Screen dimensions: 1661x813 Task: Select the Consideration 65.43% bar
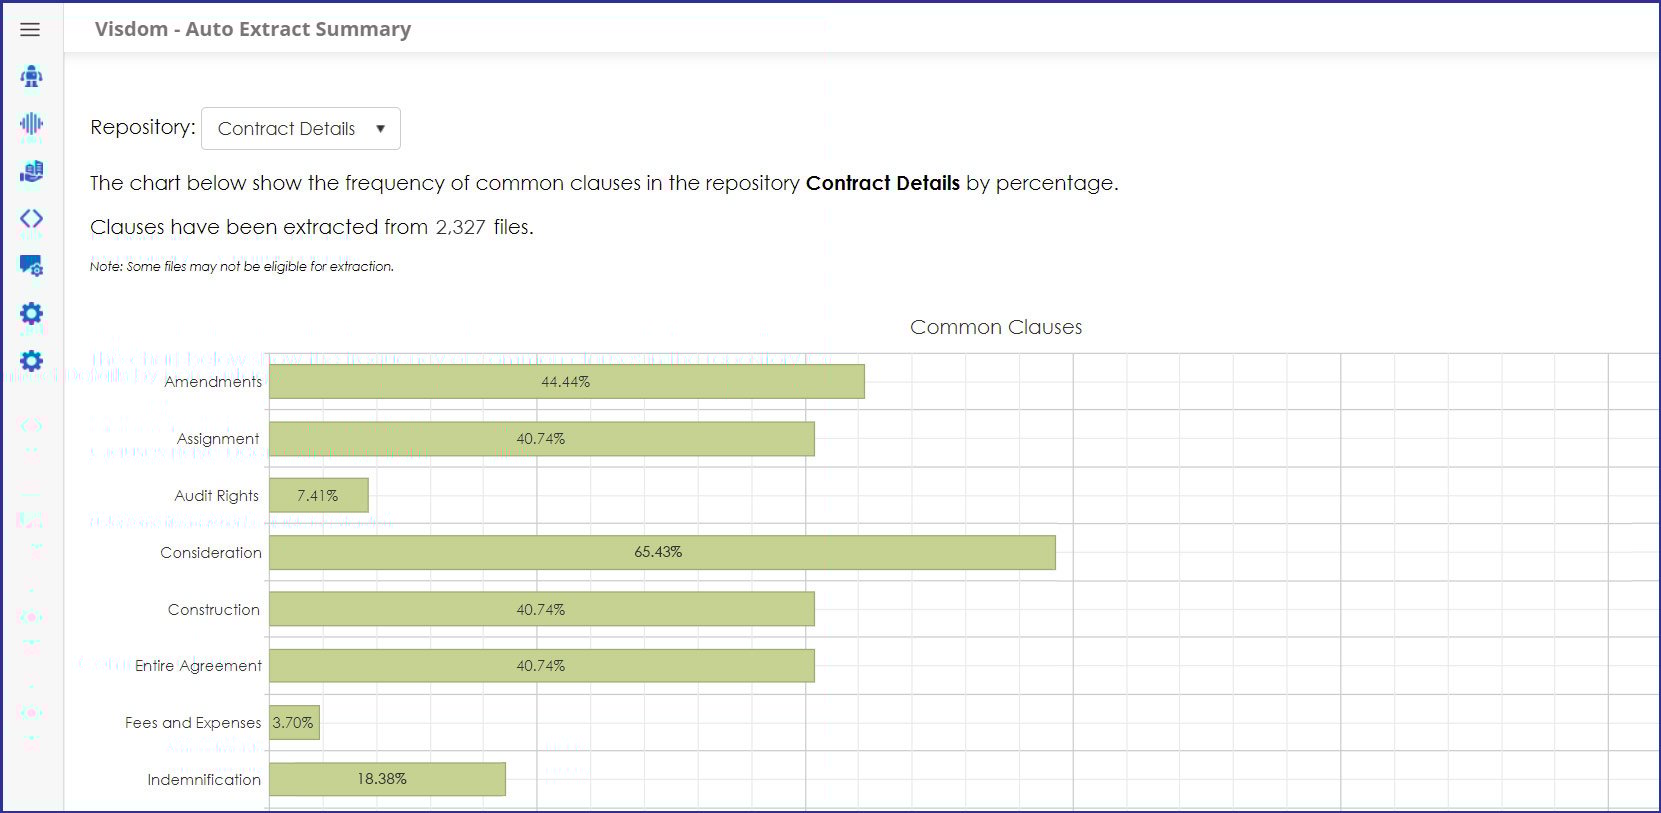[661, 552]
